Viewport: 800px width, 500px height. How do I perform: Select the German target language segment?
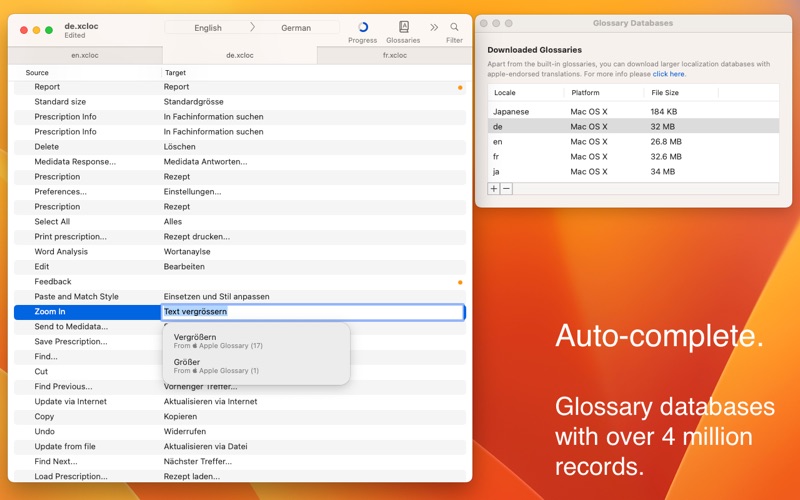[296, 28]
